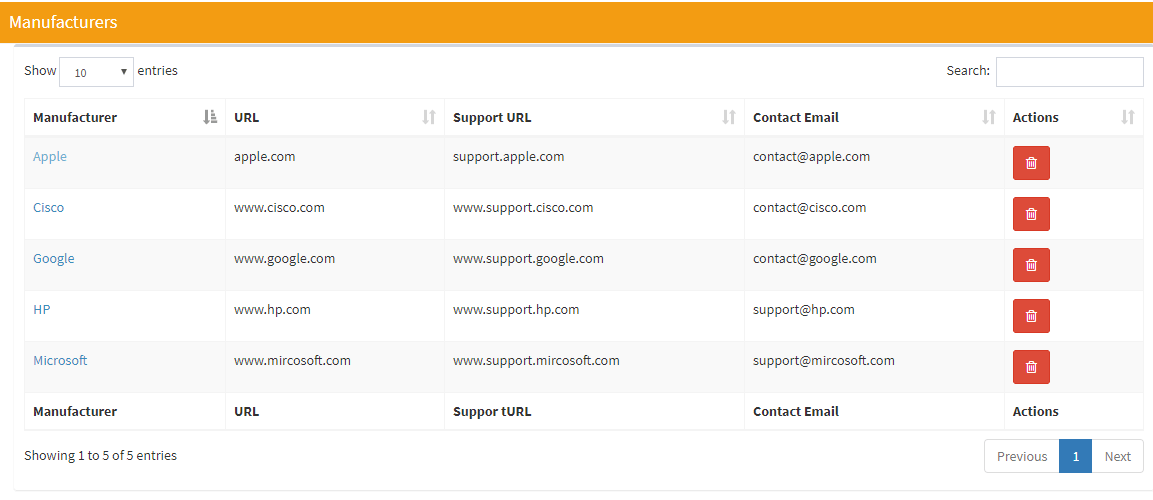Select www.support.google.com cell
This screenshot has width=1153, height=500.
594,265
